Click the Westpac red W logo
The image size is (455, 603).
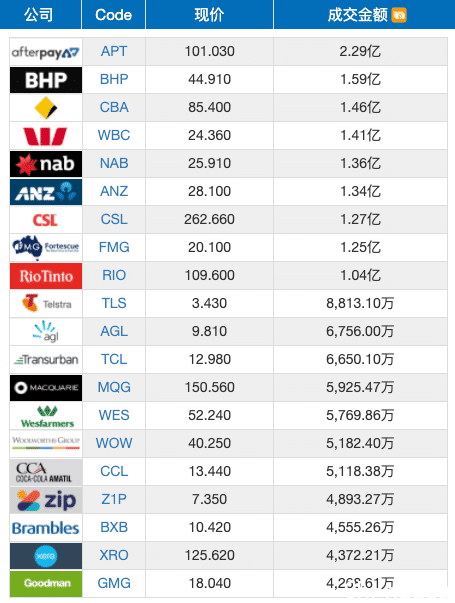point(46,136)
